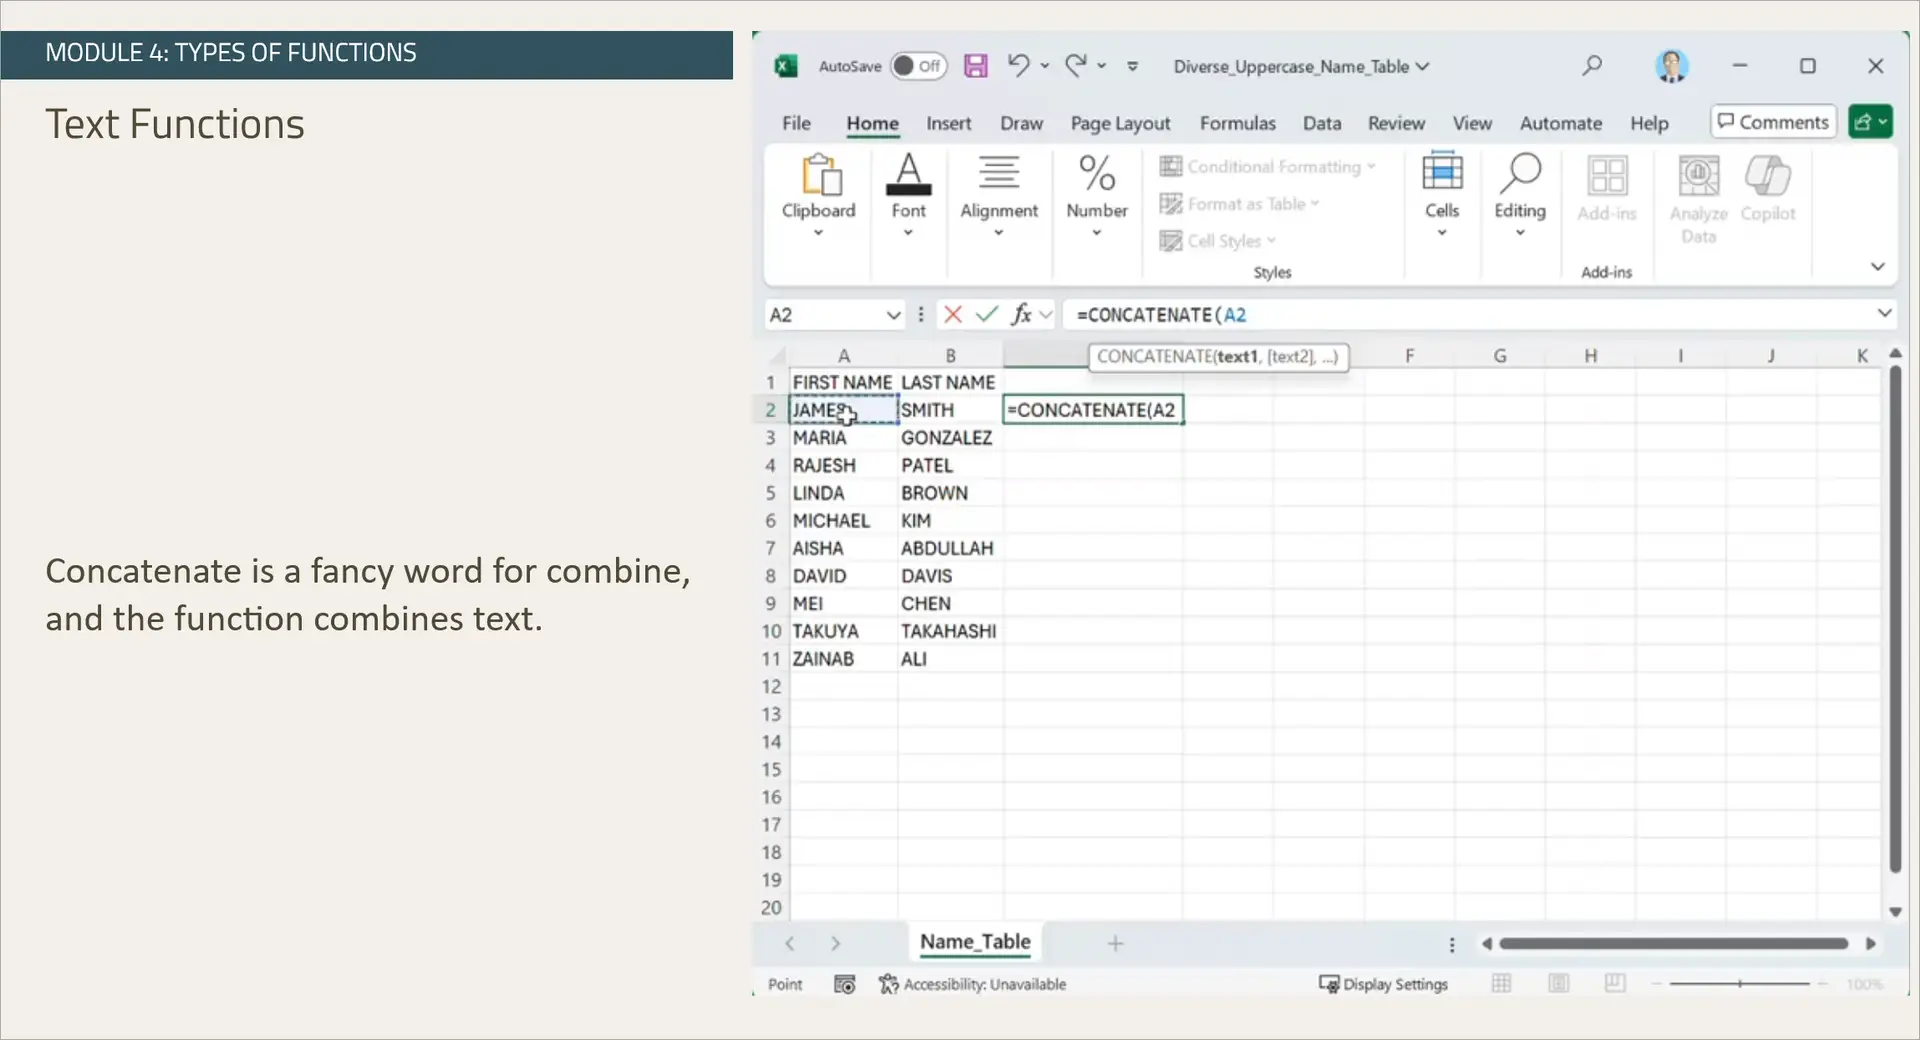Select the Name_Table sheet tab

[974, 942]
